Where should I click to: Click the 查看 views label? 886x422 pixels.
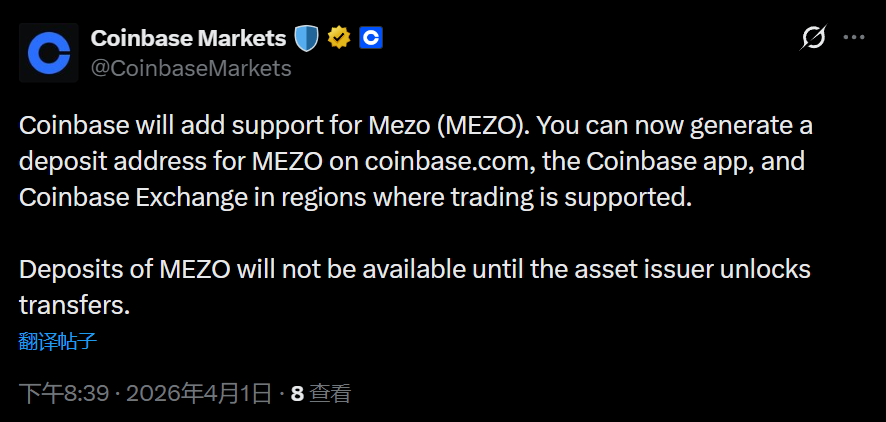click(x=330, y=393)
